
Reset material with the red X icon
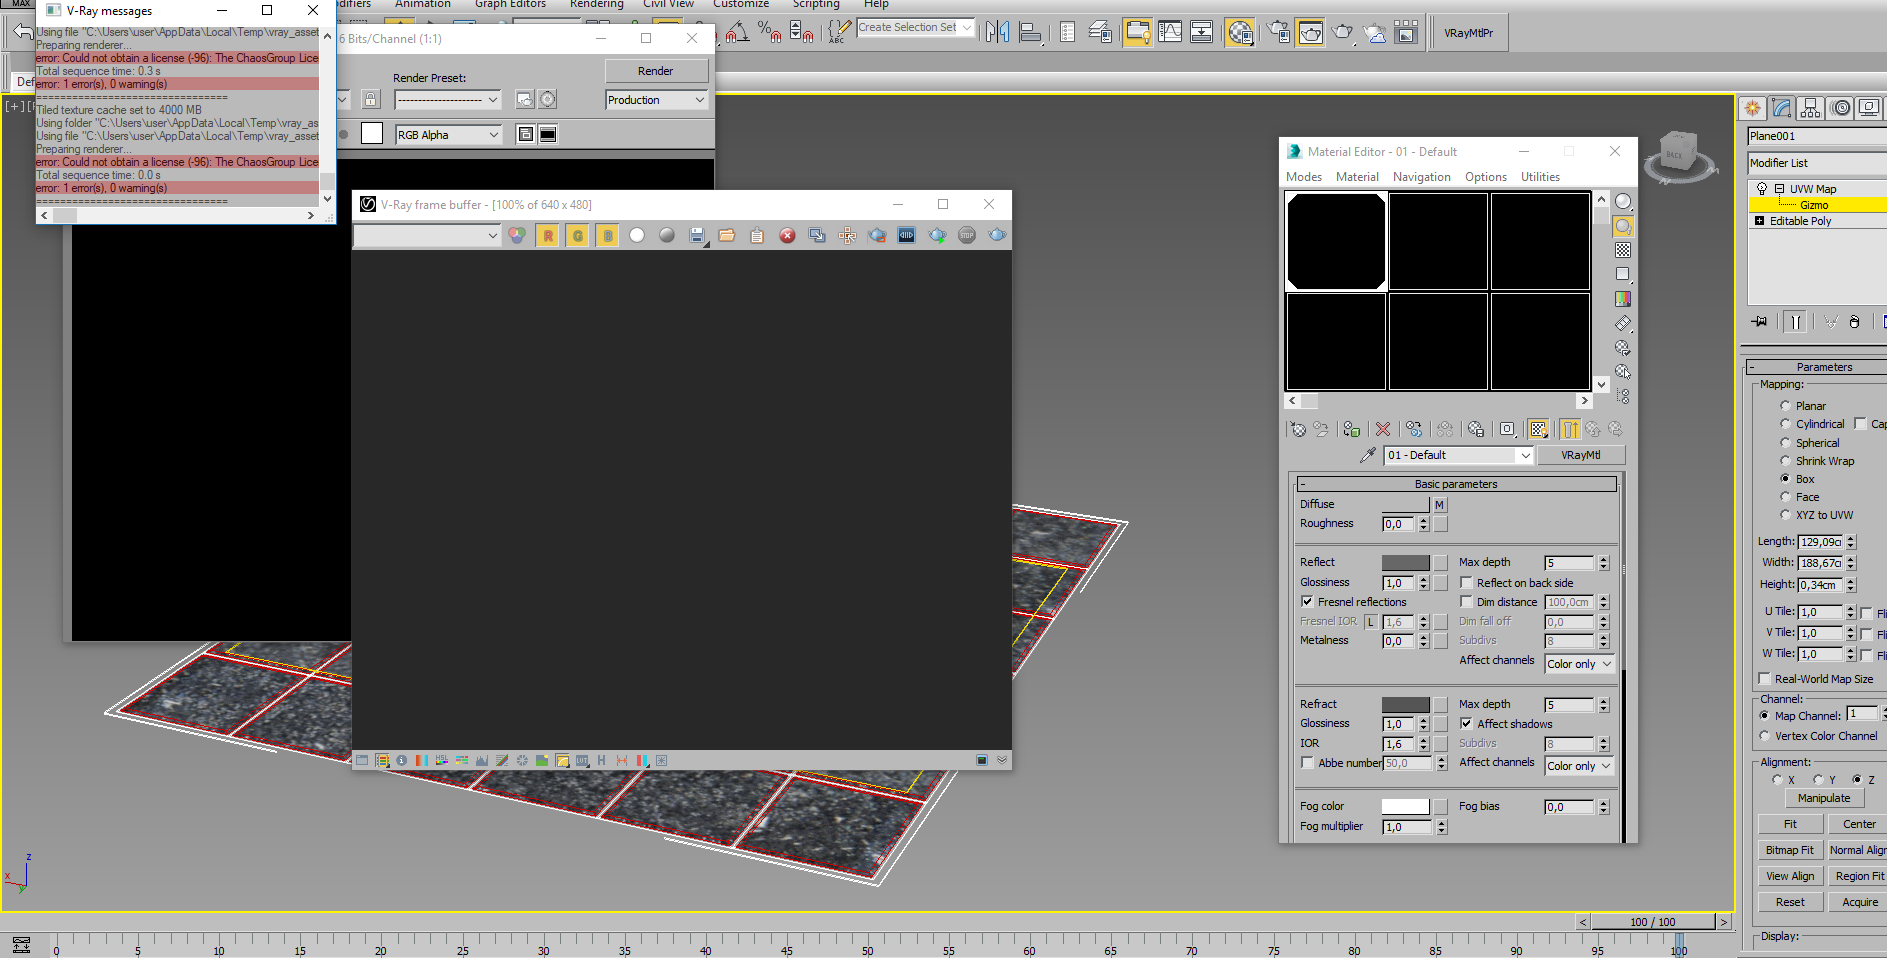1383,429
